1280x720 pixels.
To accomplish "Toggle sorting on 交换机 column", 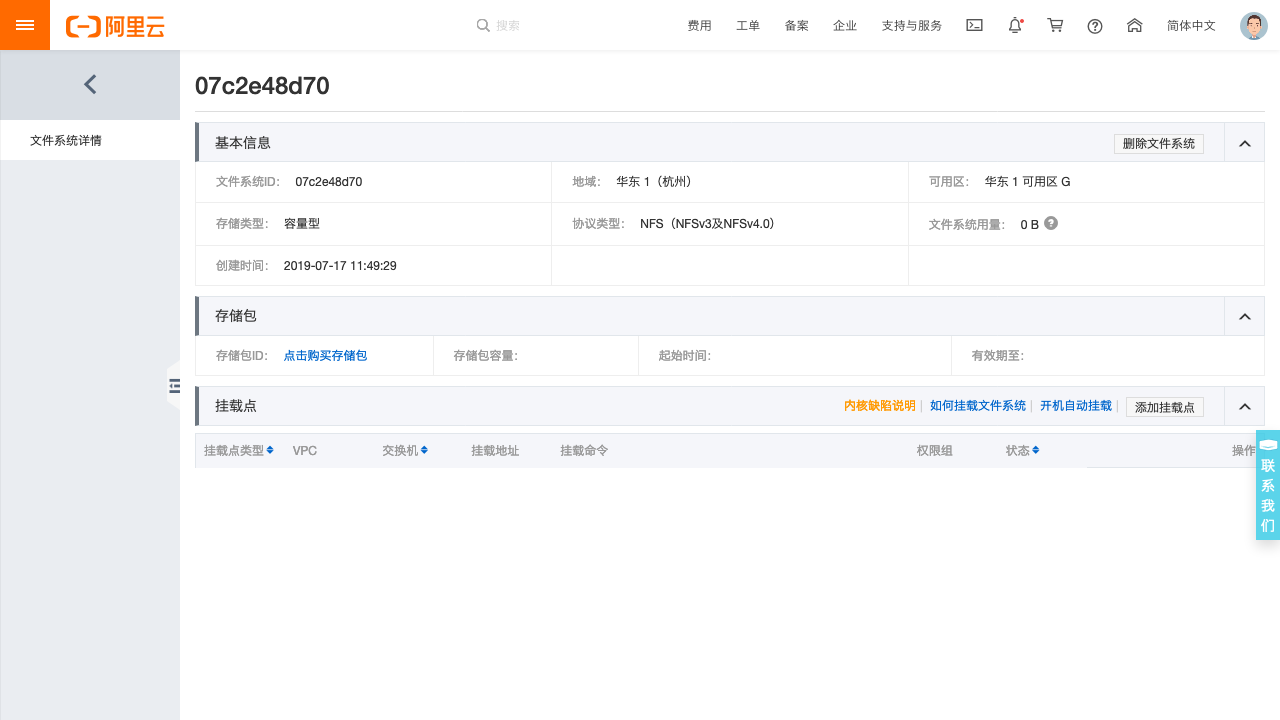I will (424, 450).
